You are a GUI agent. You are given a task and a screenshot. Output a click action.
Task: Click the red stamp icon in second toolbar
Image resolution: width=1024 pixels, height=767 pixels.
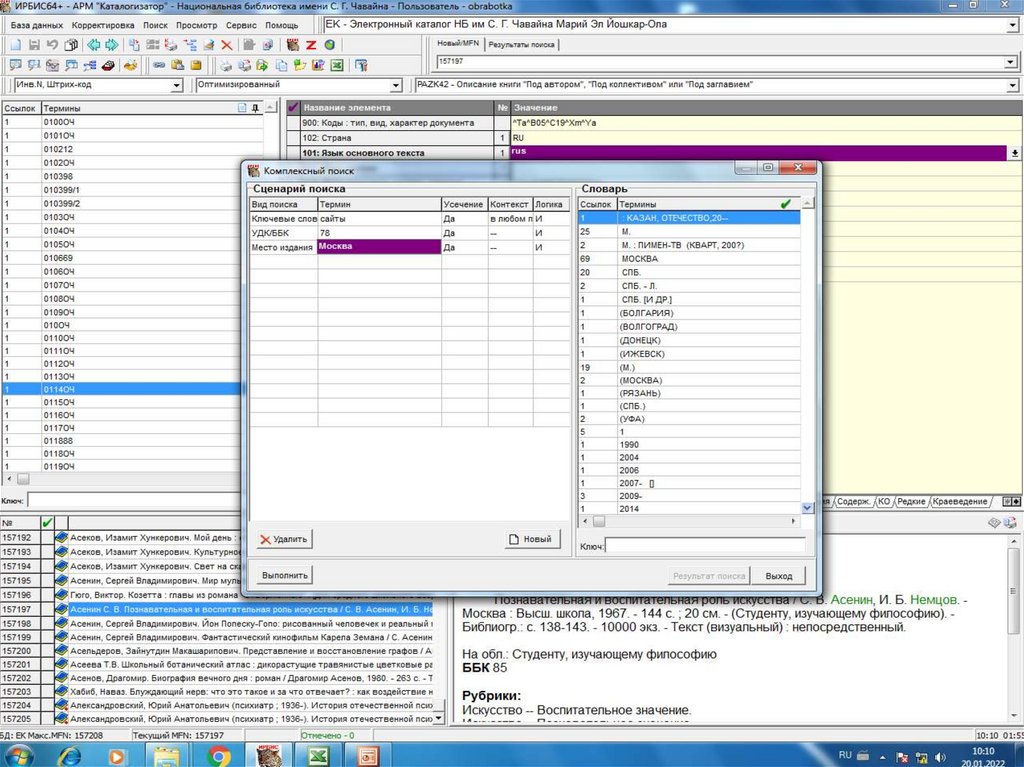[108, 65]
